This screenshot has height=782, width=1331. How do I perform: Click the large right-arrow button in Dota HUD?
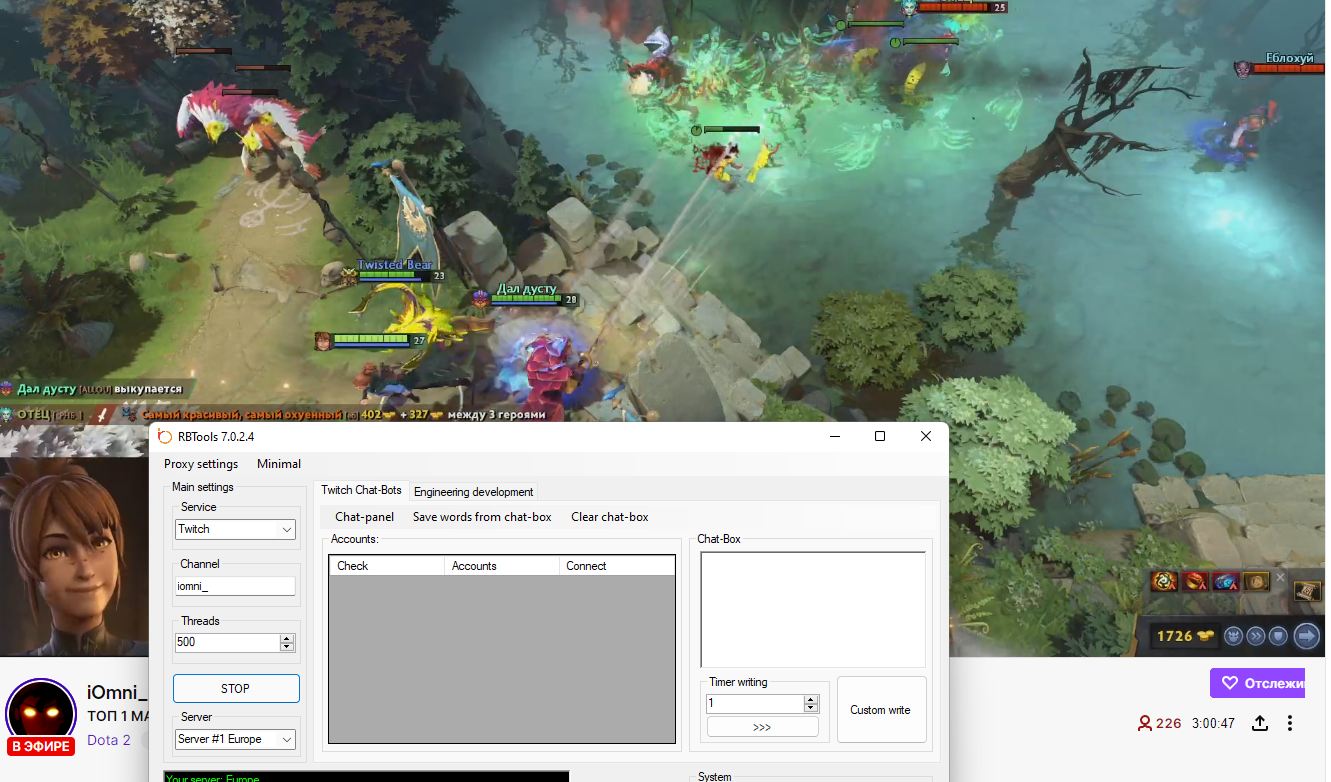click(1306, 635)
